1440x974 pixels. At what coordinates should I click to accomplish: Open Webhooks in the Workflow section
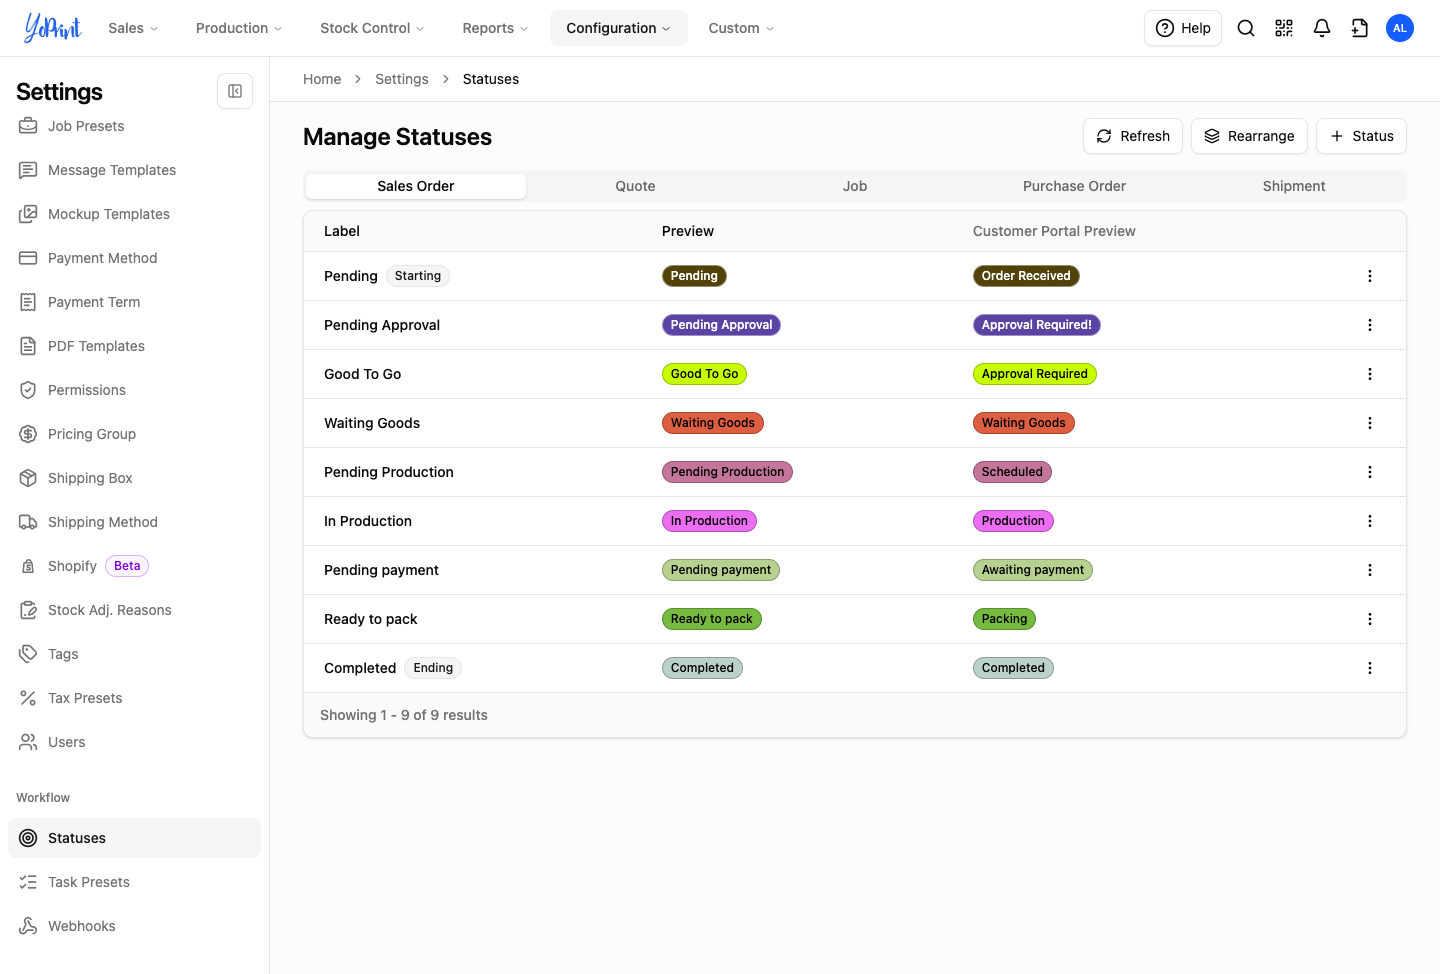pyautogui.click(x=134, y=926)
